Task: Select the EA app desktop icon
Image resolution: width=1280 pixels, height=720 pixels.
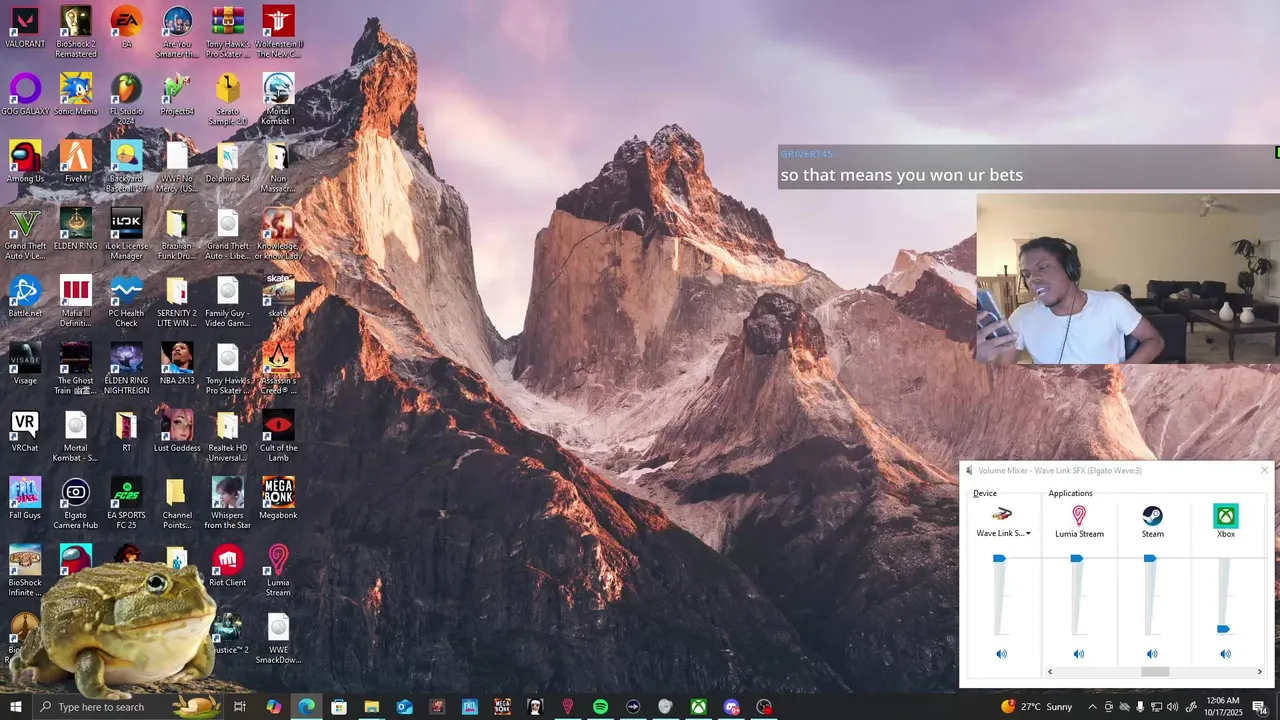Action: click(x=126, y=27)
